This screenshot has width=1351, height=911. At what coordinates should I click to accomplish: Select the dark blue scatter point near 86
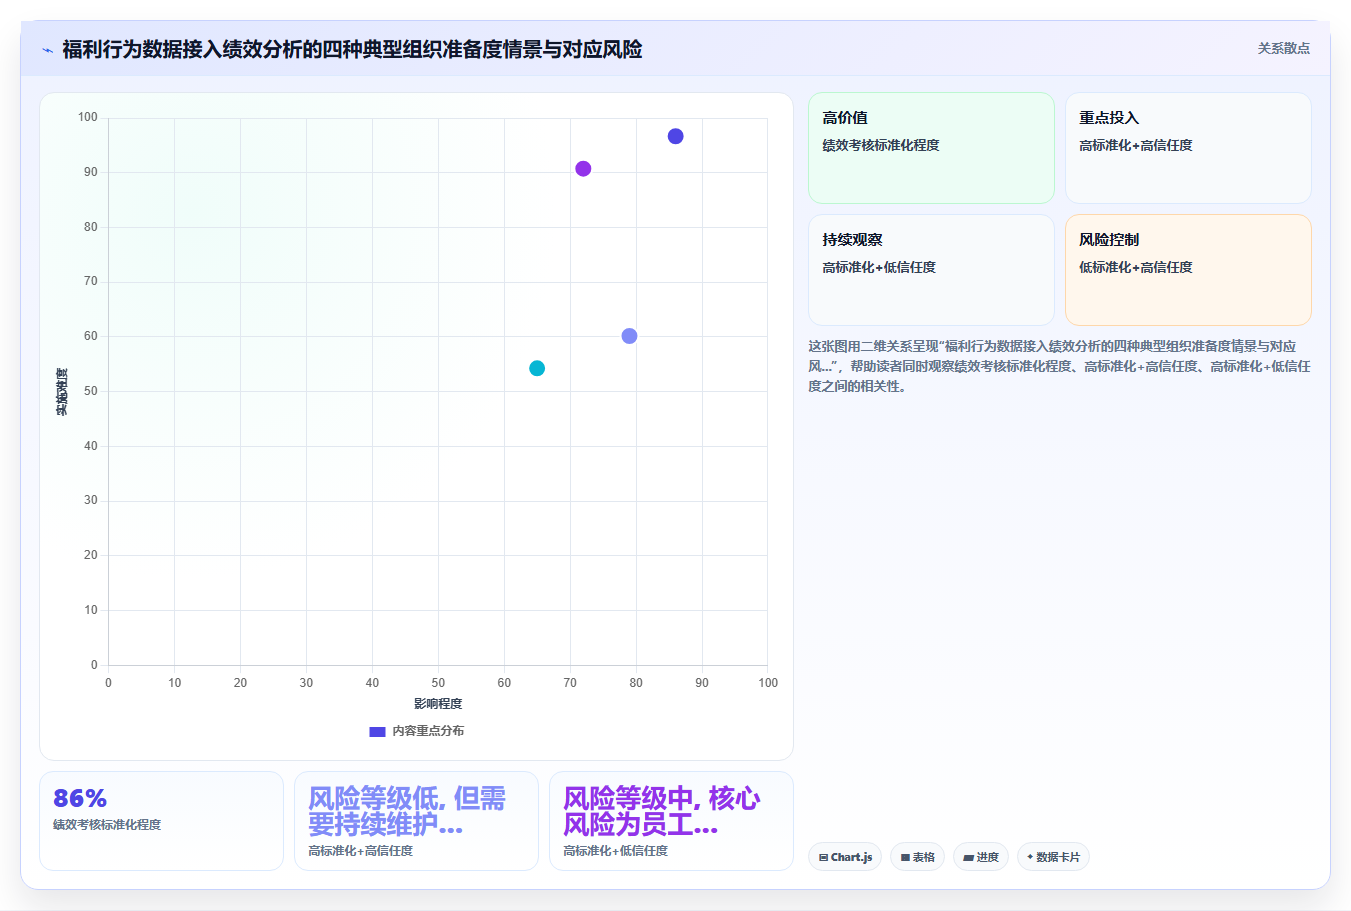676,136
